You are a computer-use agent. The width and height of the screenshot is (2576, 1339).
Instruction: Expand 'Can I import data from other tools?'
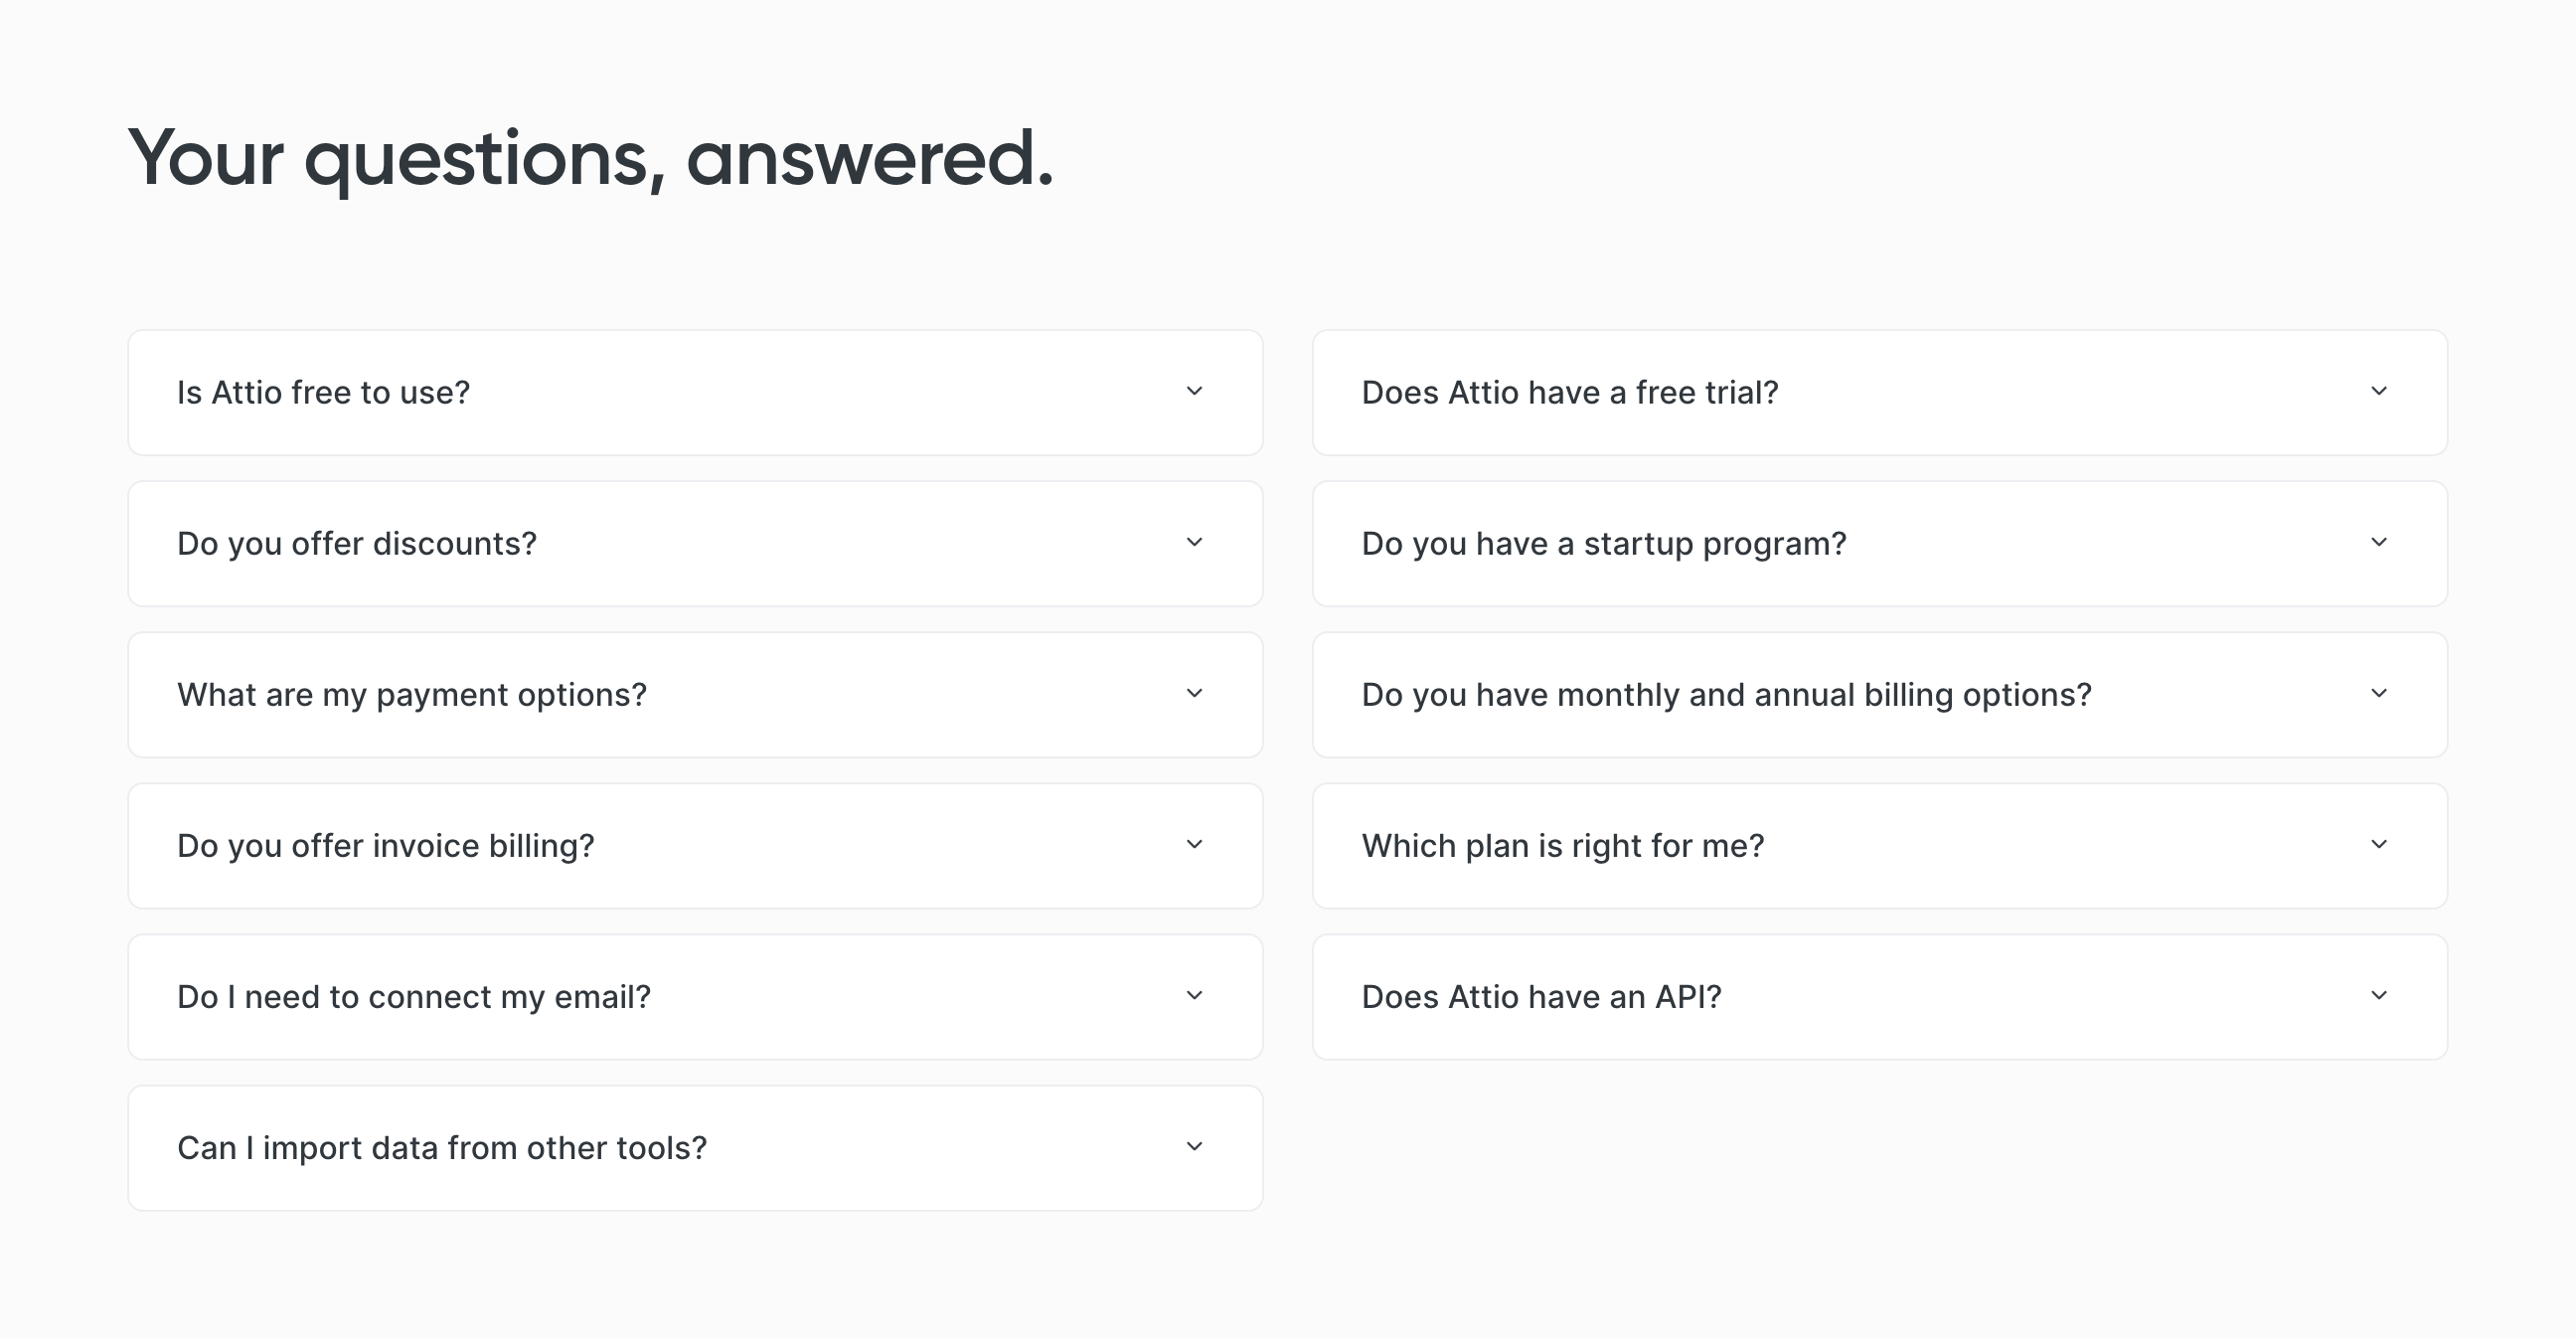[x=694, y=1147]
